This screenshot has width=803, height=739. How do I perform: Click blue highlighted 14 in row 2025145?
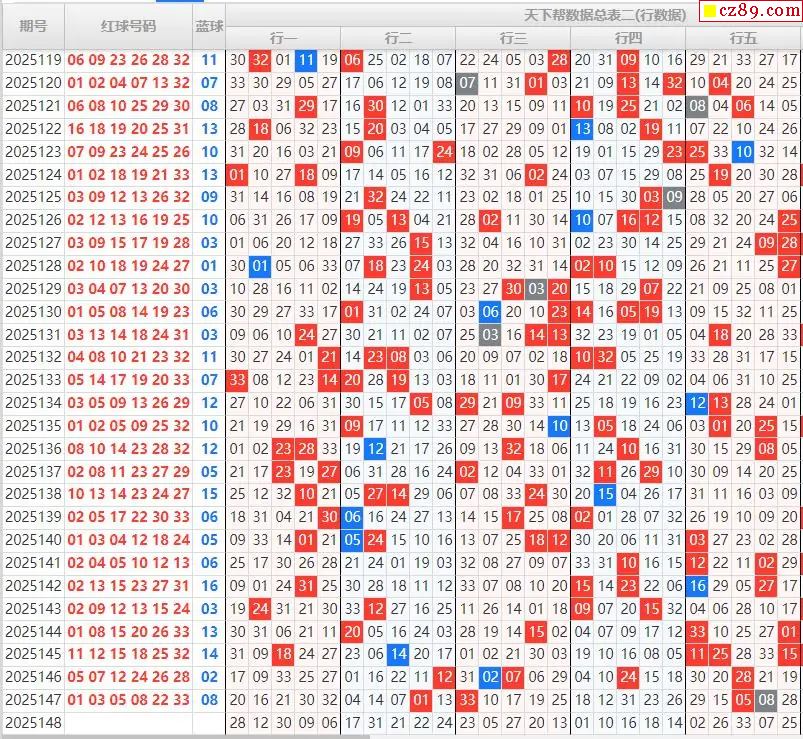[x=398, y=654]
